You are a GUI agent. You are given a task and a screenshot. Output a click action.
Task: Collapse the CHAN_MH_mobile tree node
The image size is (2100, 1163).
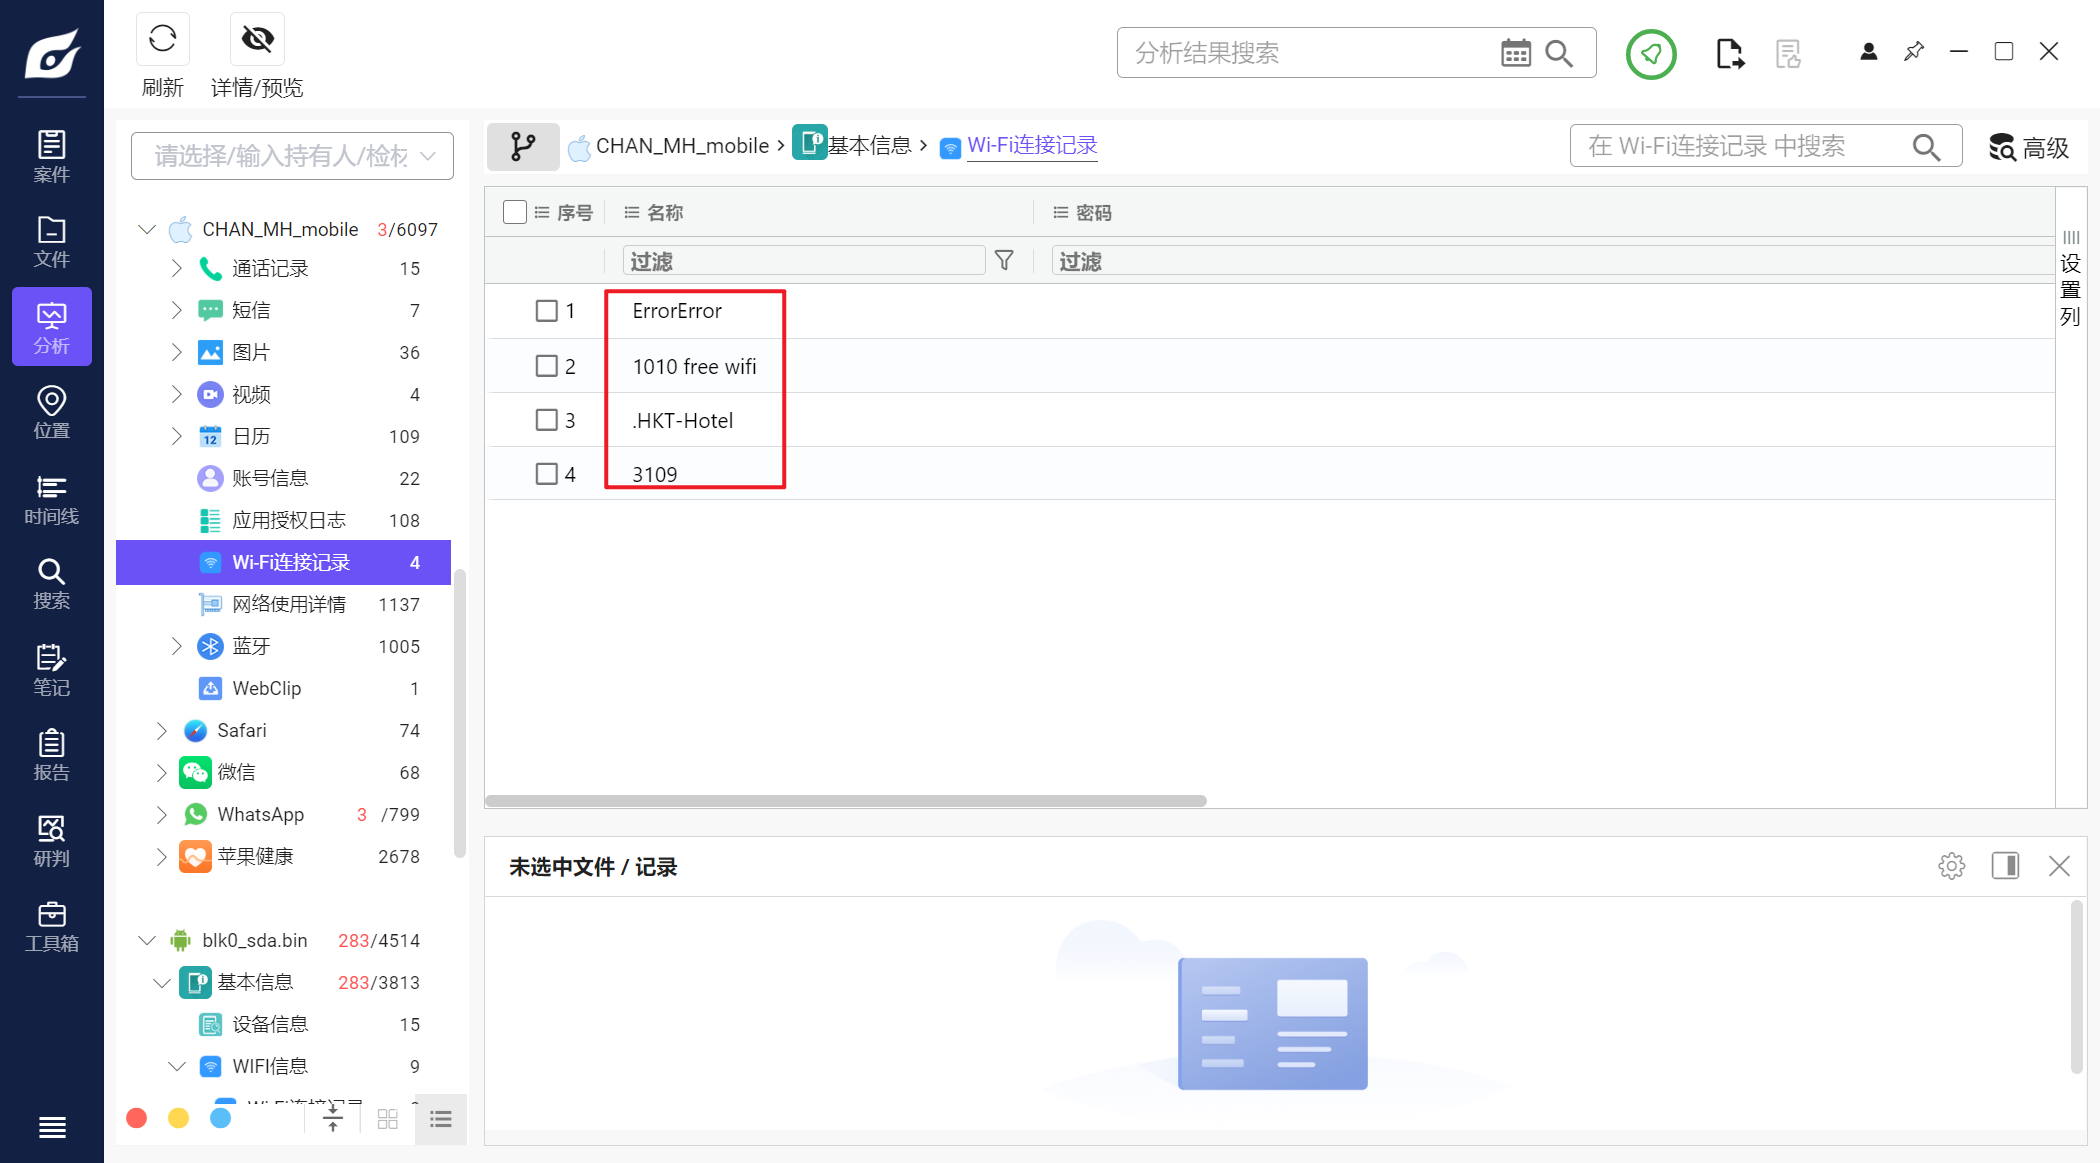[x=147, y=230]
